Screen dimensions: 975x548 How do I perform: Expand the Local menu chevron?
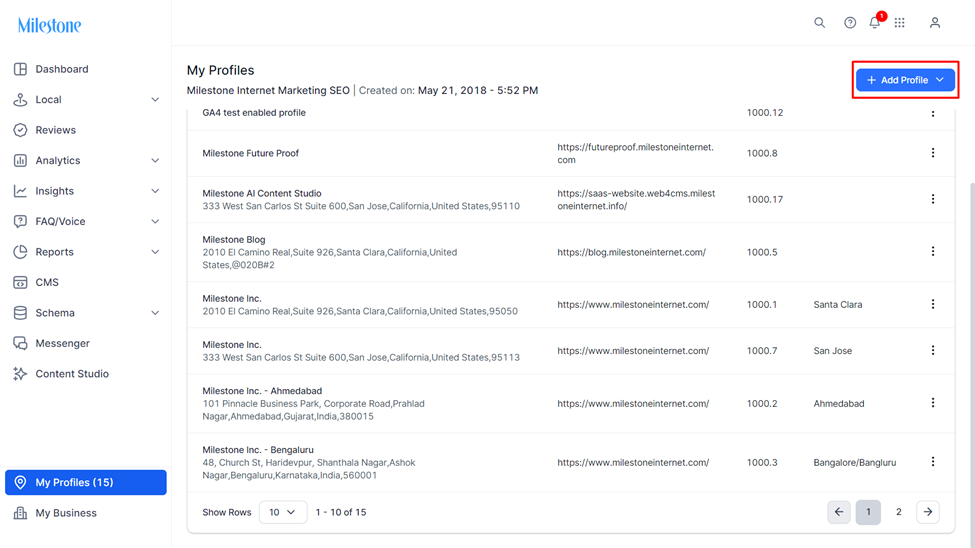coord(155,100)
